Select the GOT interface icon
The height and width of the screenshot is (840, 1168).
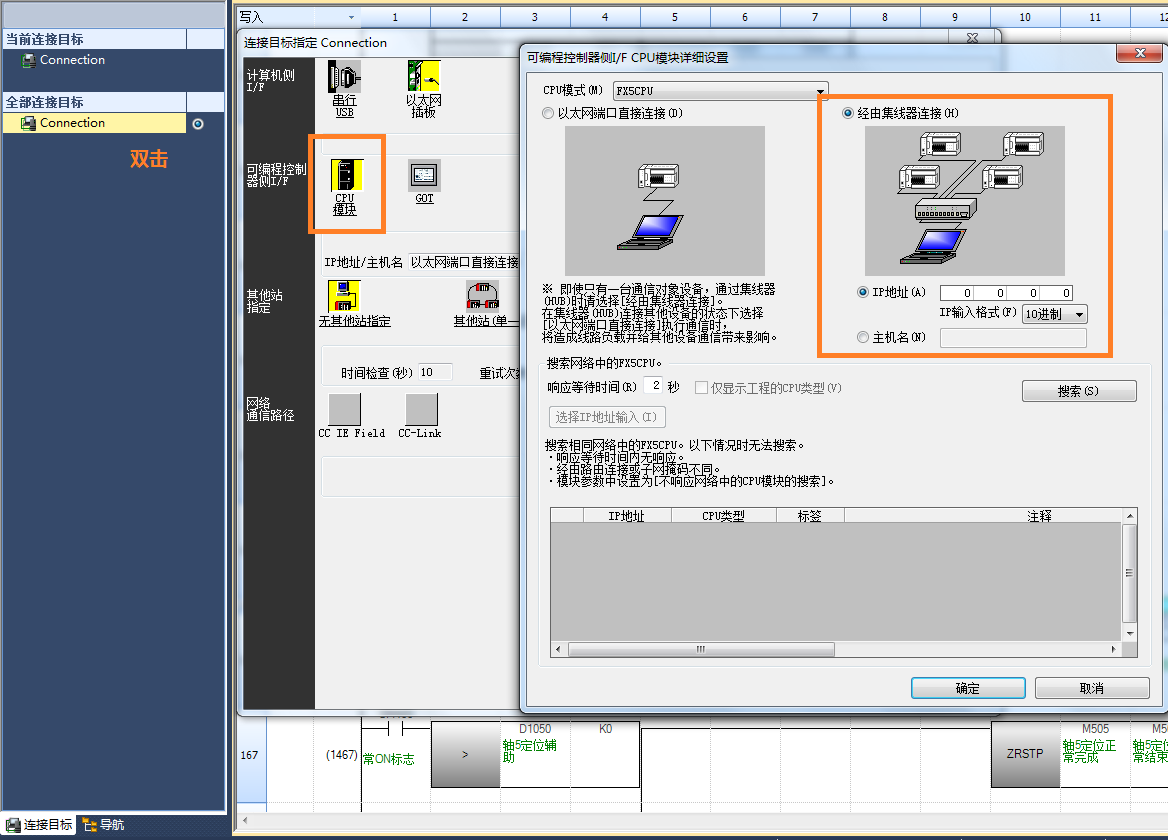424,176
